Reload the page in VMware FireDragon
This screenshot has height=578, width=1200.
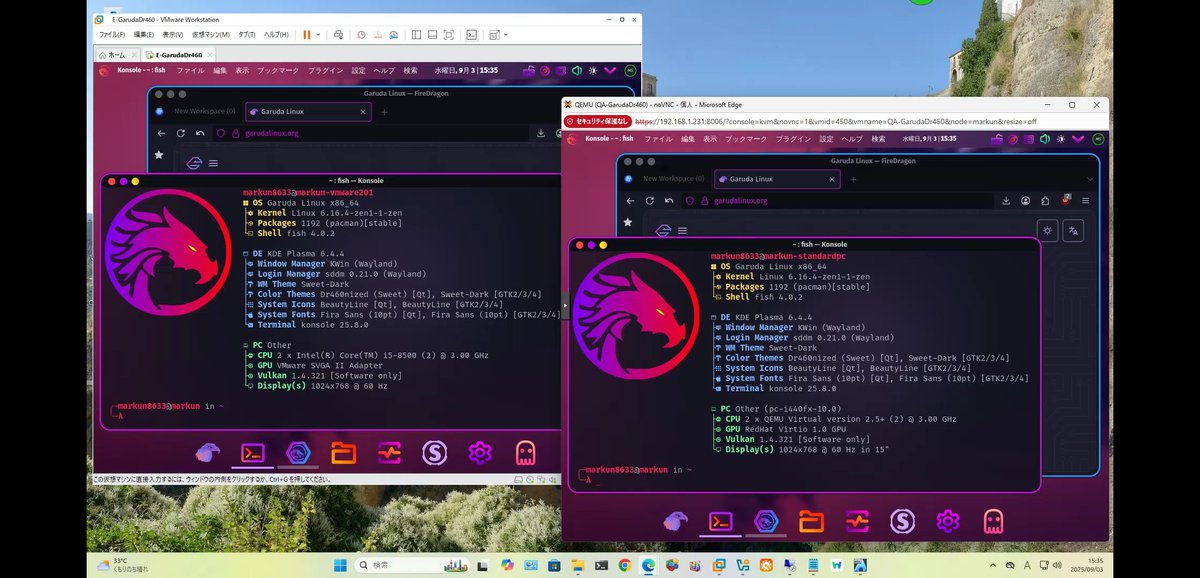point(180,133)
